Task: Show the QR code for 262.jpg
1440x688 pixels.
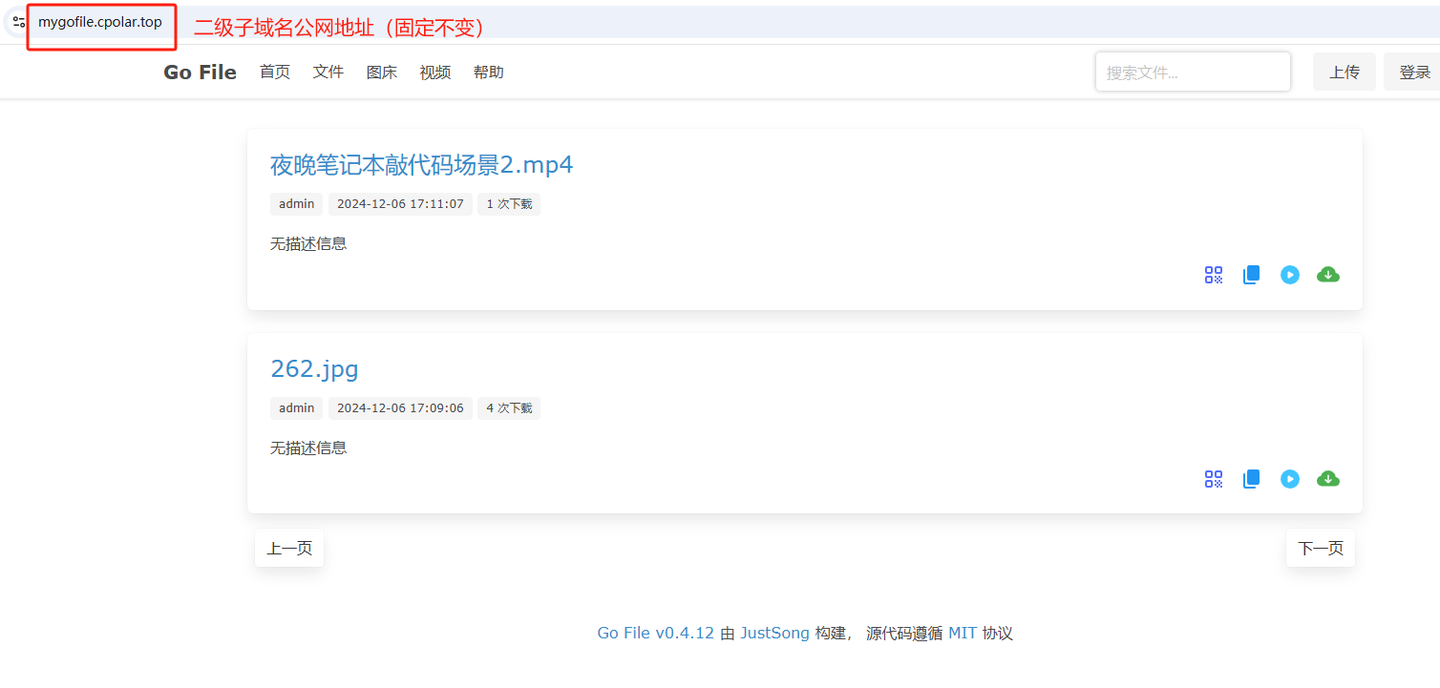Action: [1213, 478]
